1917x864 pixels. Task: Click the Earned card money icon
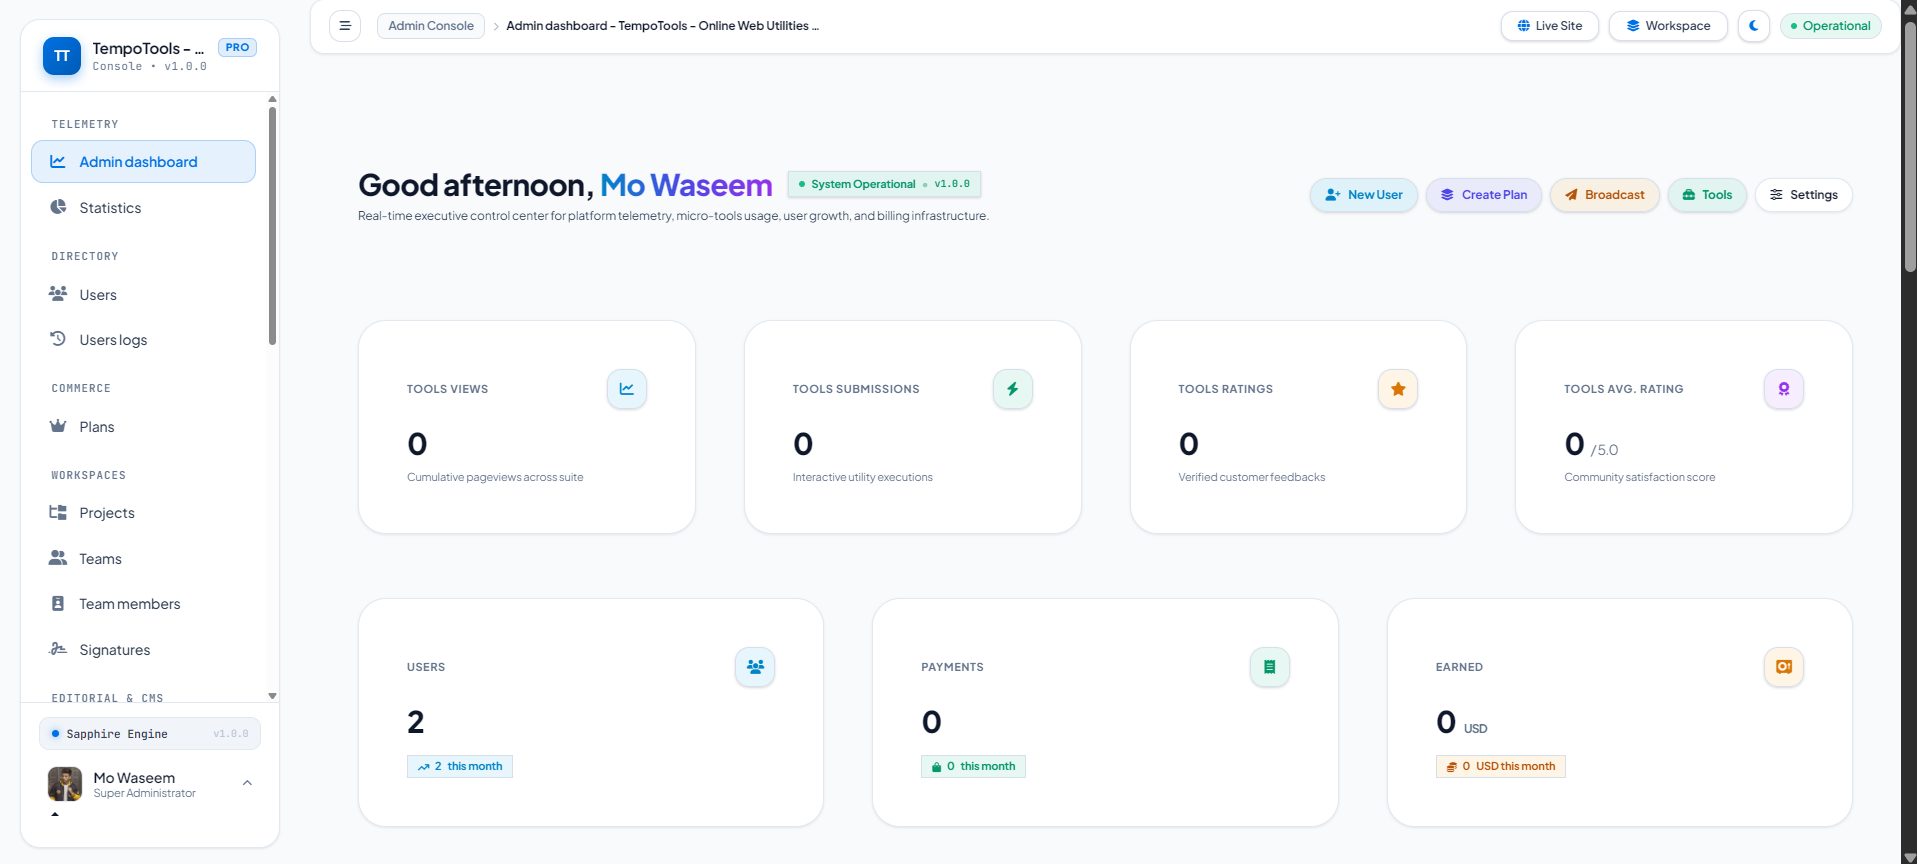[1784, 667]
